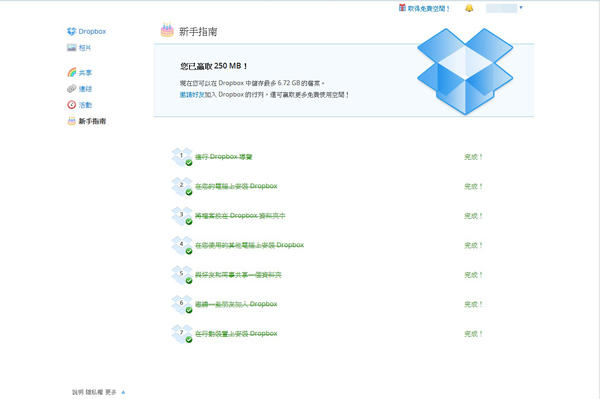Open step 3 put files in Dropbox folder link
600x399 pixels.
point(240,216)
